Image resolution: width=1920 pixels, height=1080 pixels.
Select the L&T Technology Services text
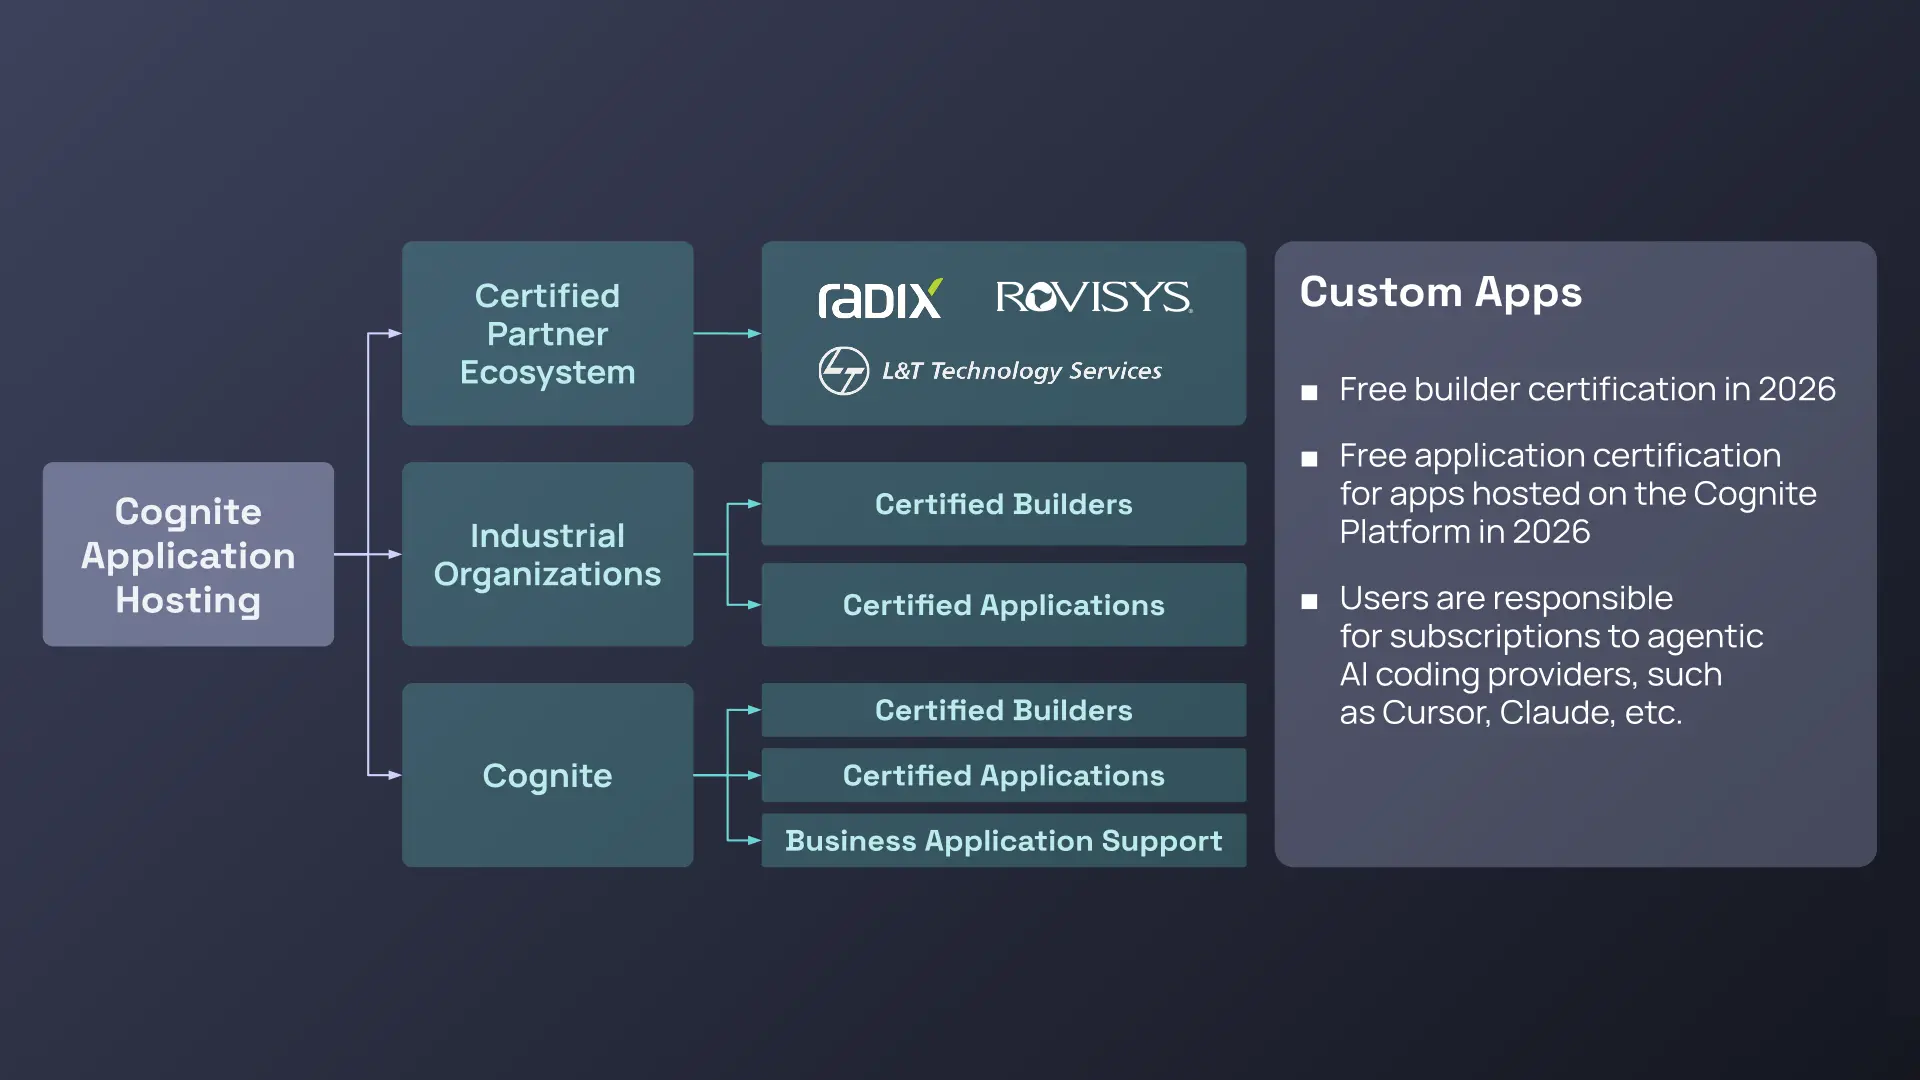point(1021,371)
